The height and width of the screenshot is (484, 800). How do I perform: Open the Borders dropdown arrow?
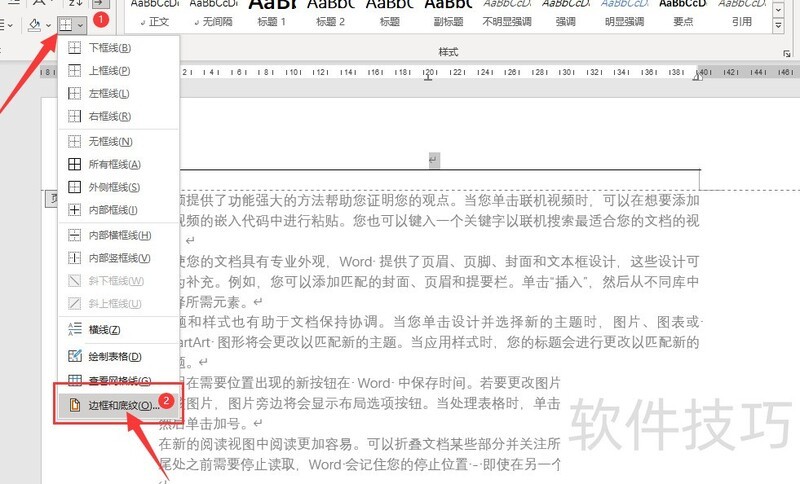pos(81,24)
